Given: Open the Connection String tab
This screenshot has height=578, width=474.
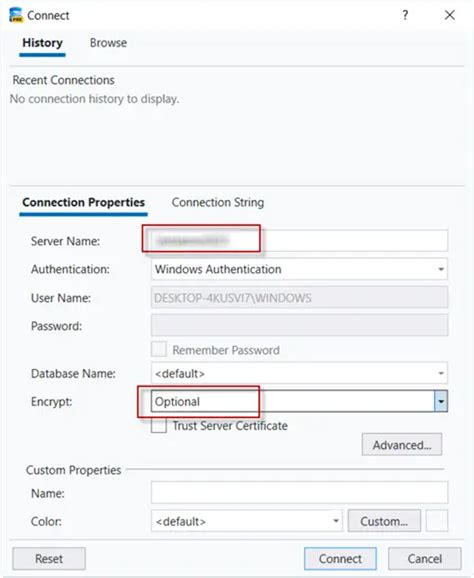Looking at the screenshot, I should tap(218, 202).
